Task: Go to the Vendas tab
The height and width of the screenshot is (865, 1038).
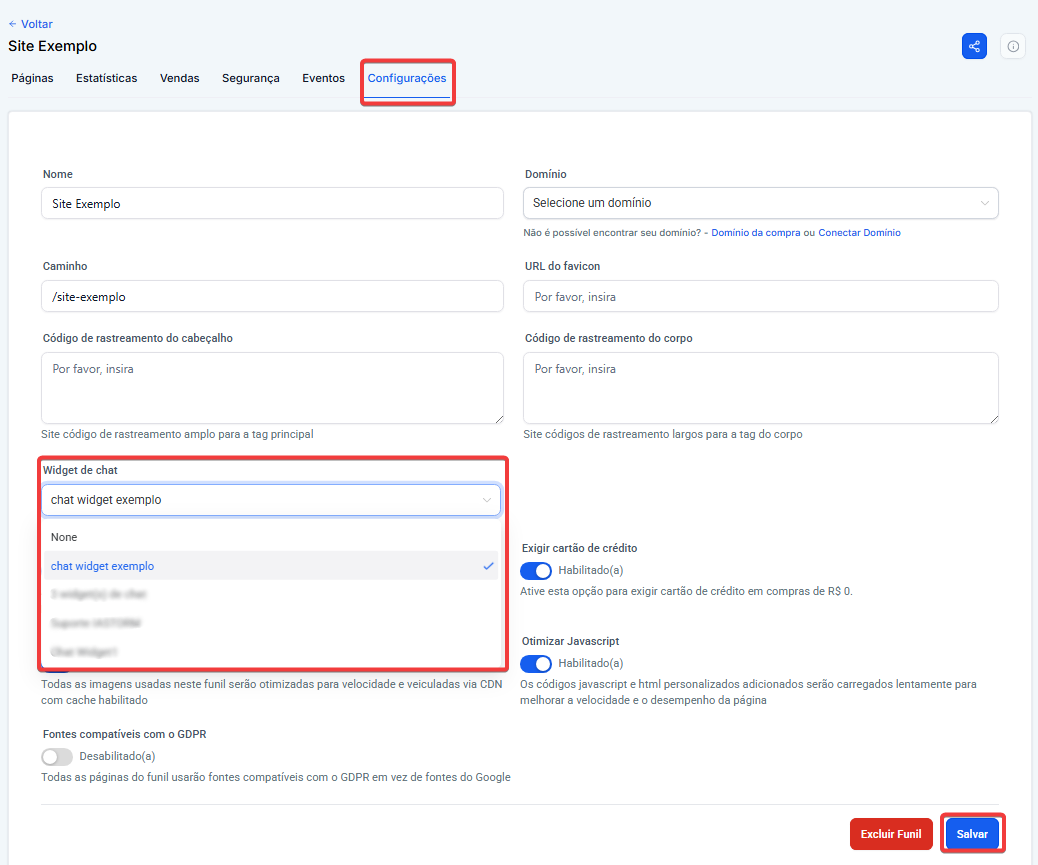Action: point(179,78)
